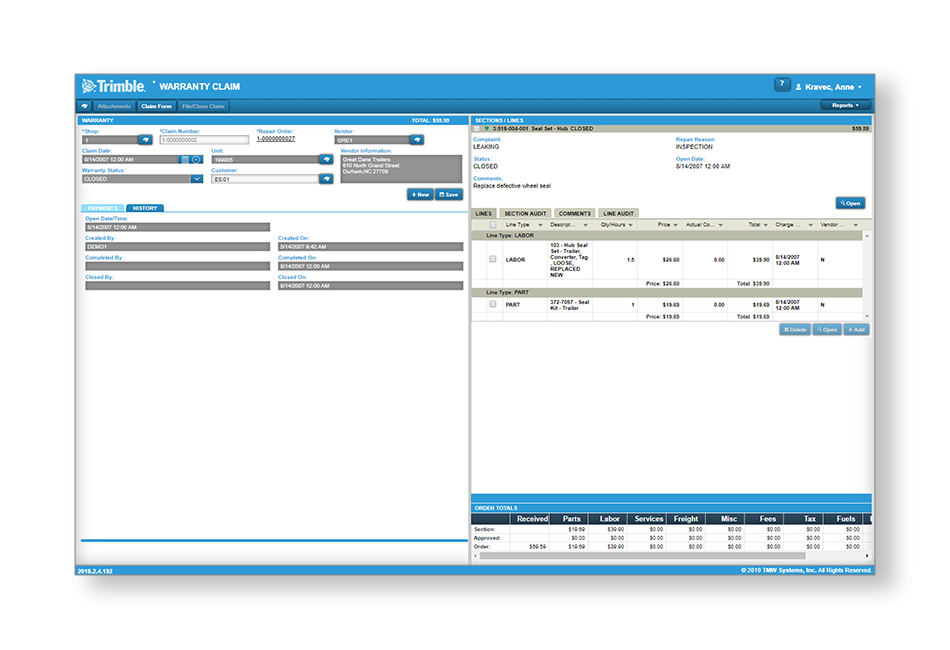
Task: Open the Reports dropdown menu
Action: coord(846,105)
